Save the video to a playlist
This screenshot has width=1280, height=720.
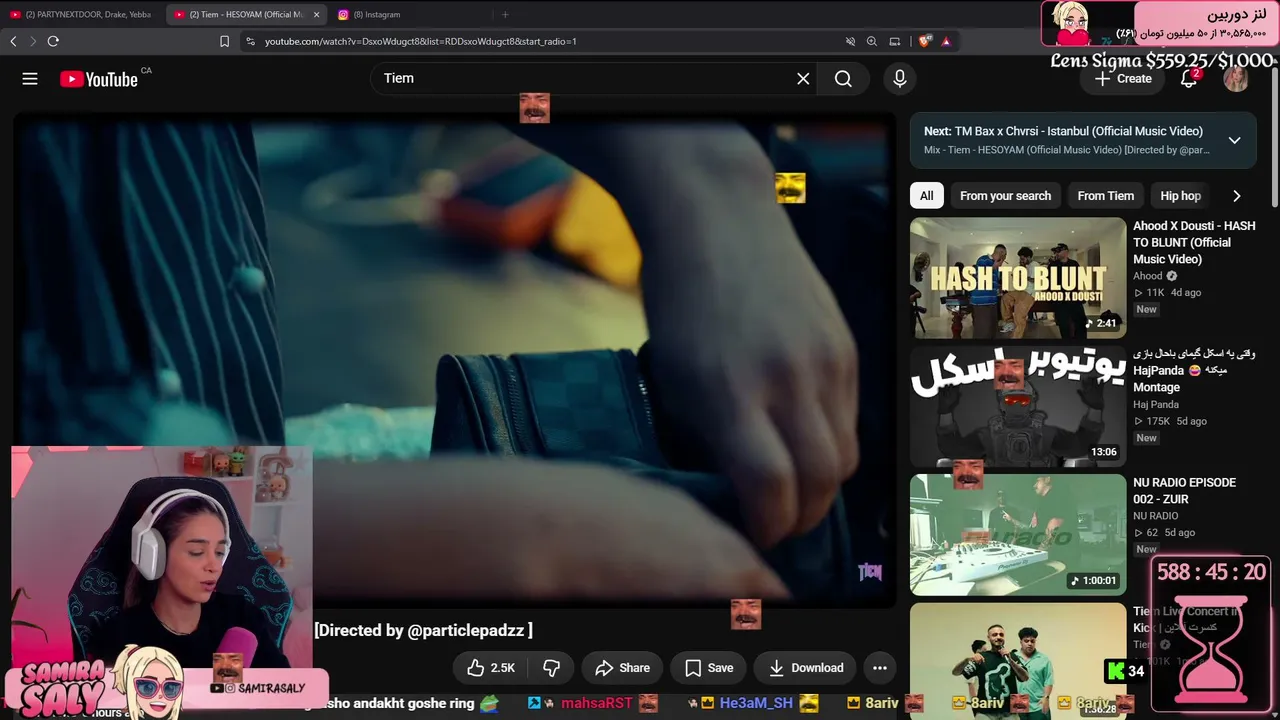[x=708, y=668]
